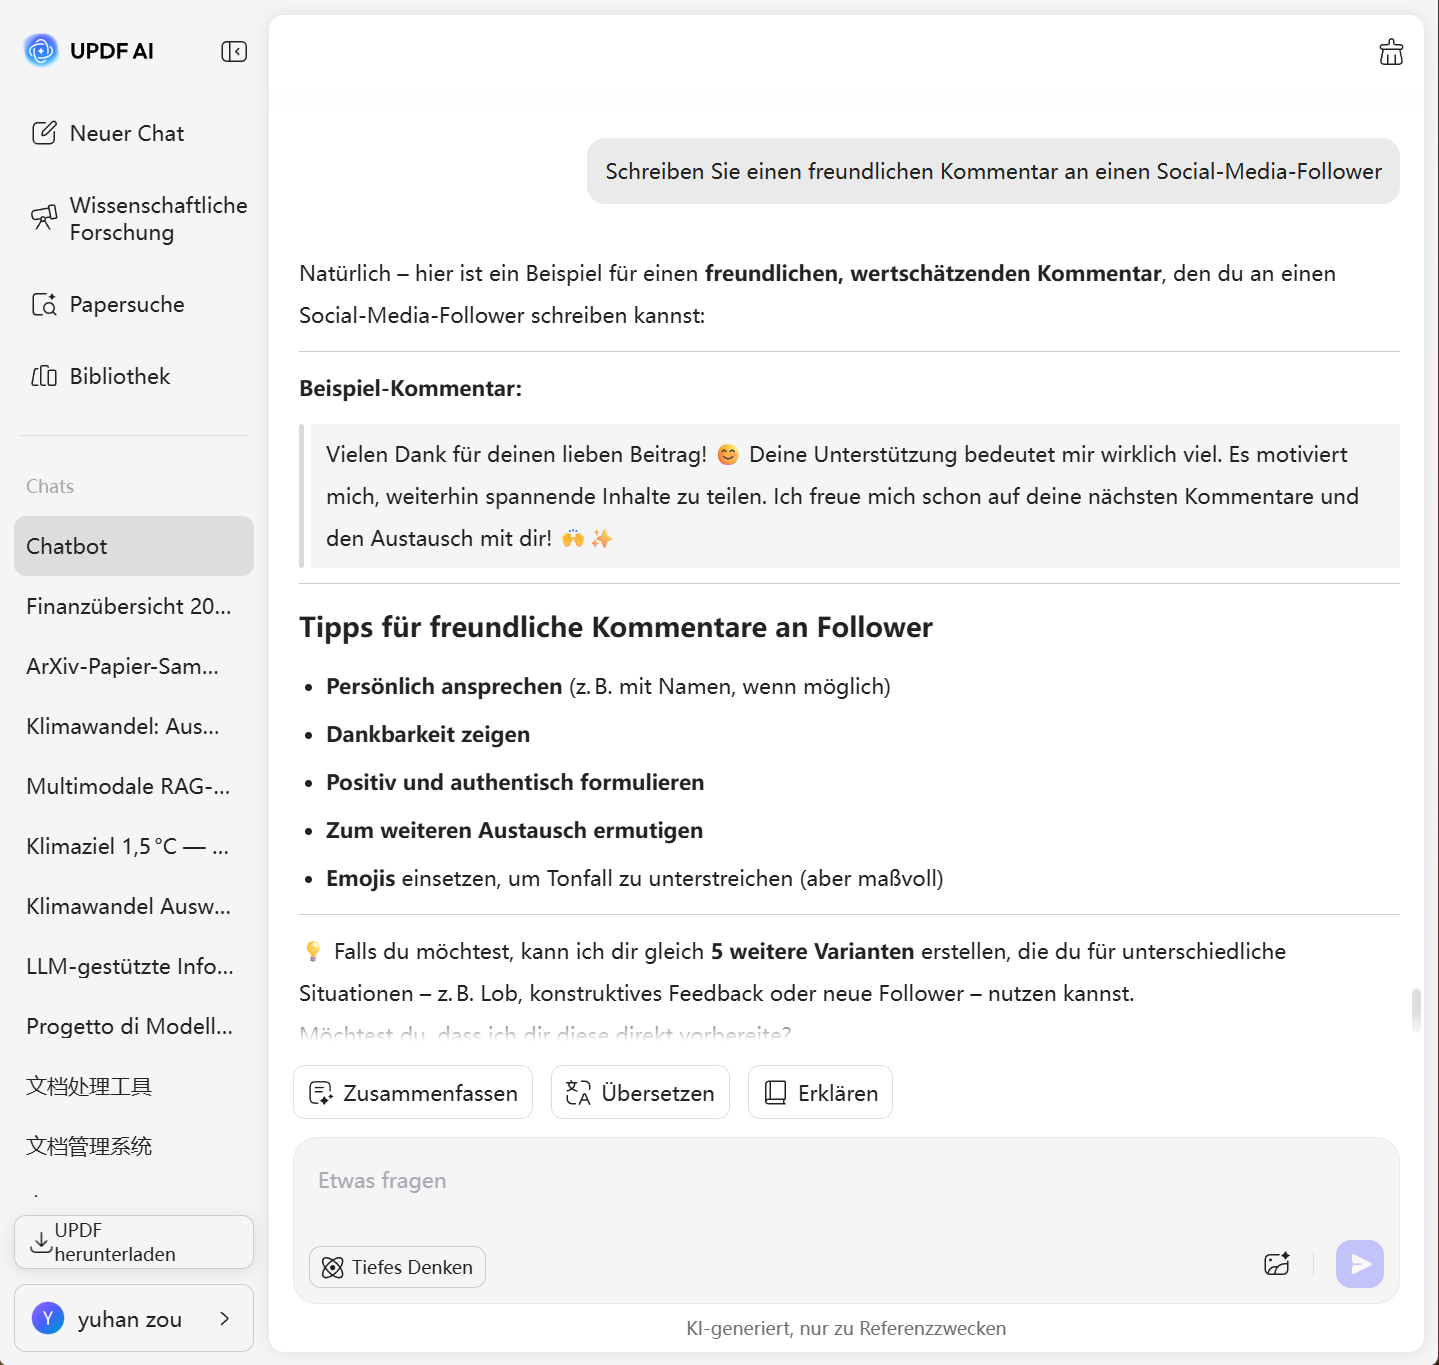Open Neuer Chat
This screenshot has height=1365, width=1439.
coord(108,133)
